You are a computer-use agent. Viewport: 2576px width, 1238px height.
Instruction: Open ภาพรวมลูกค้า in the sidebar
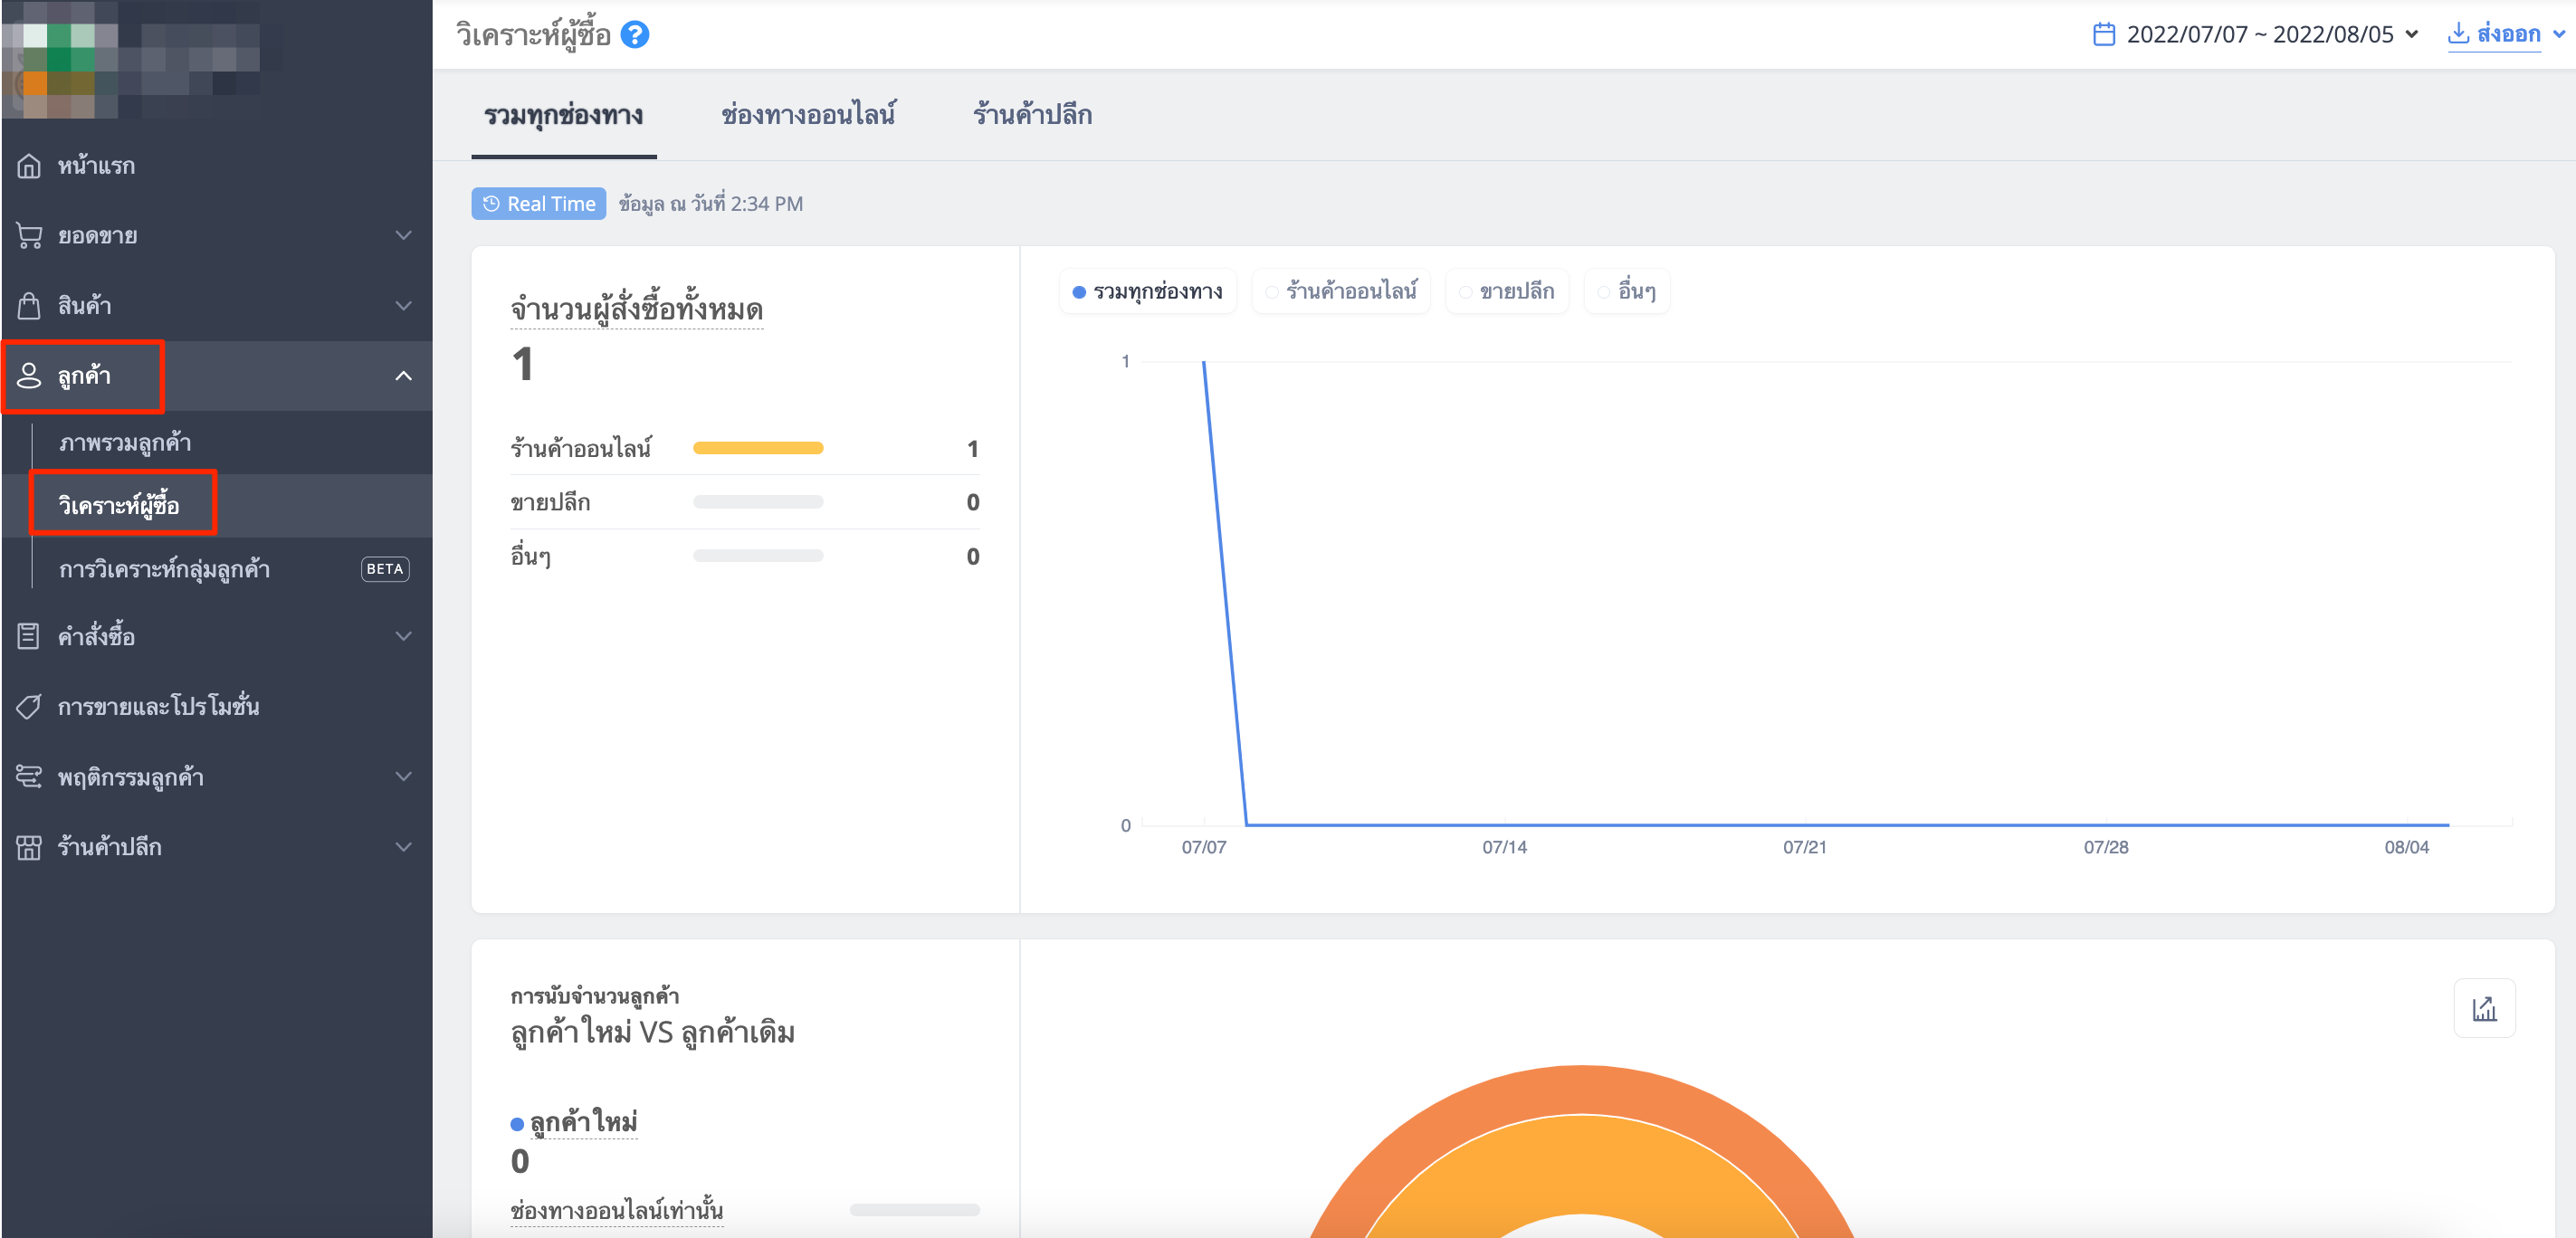point(125,443)
